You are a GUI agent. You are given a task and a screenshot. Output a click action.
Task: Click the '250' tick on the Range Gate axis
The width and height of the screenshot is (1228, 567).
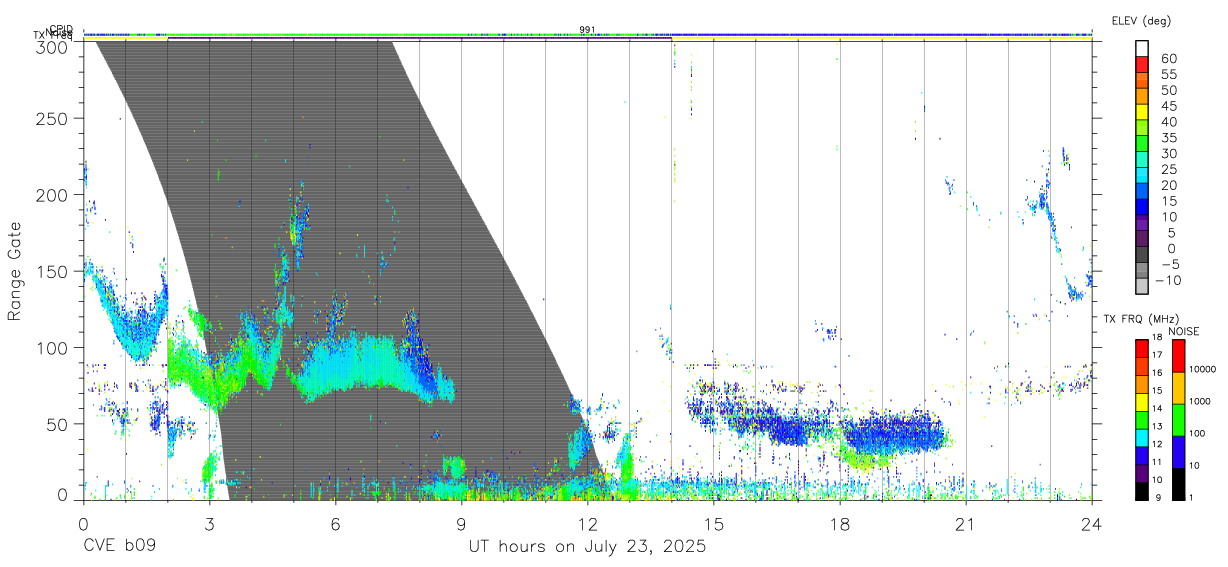coord(53,118)
